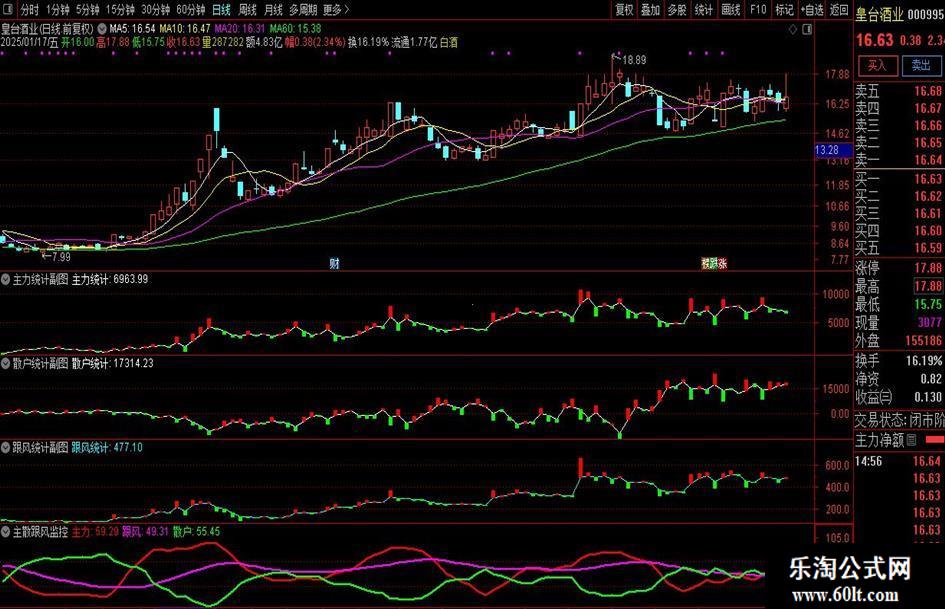Switch to 分时 intraday view

tap(29, 10)
